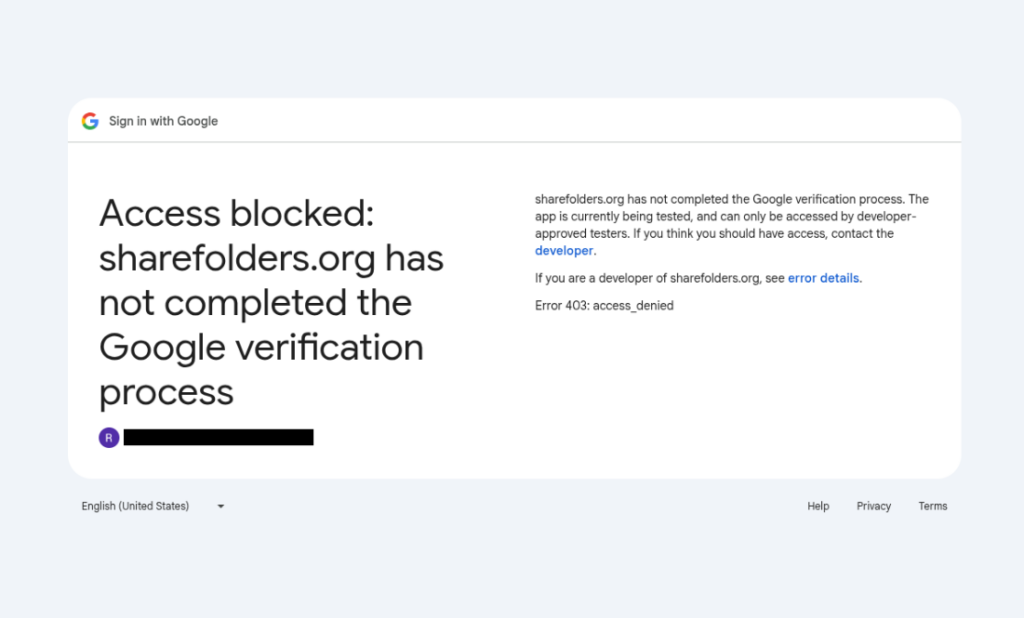Open the Privacy link
This screenshot has height=618, width=1024.
coord(873,506)
